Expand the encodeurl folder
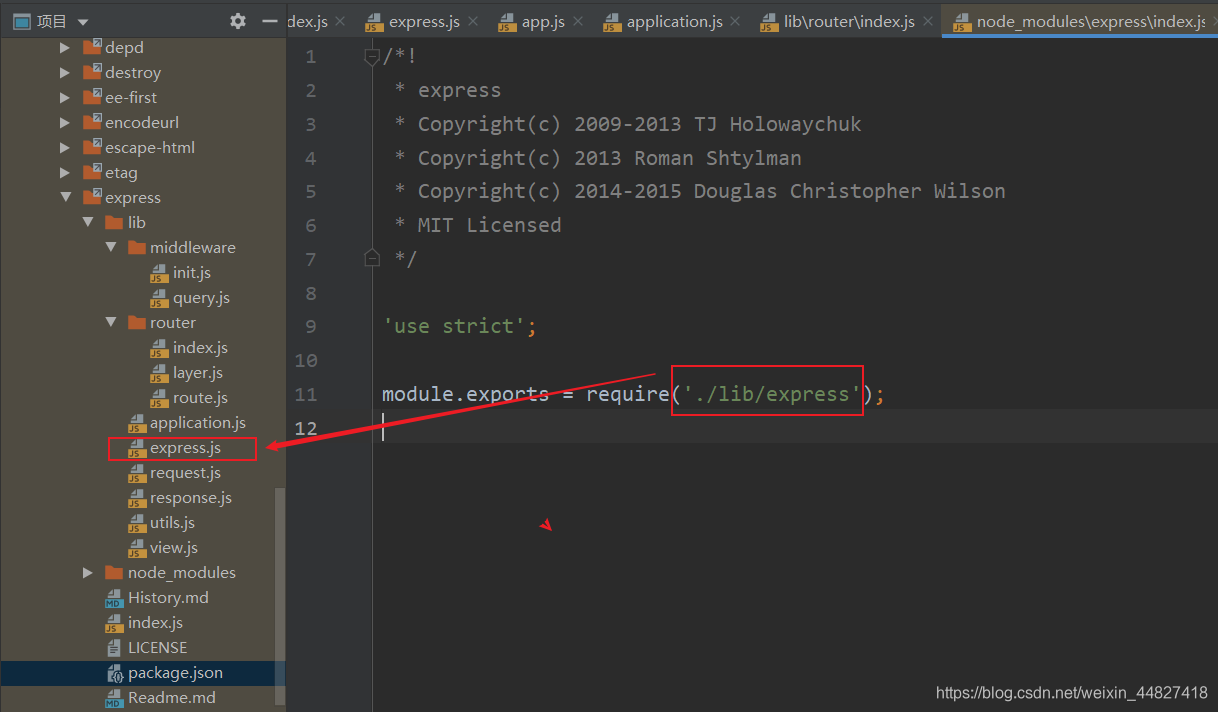The image size is (1218, 712). (x=65, y=122)
